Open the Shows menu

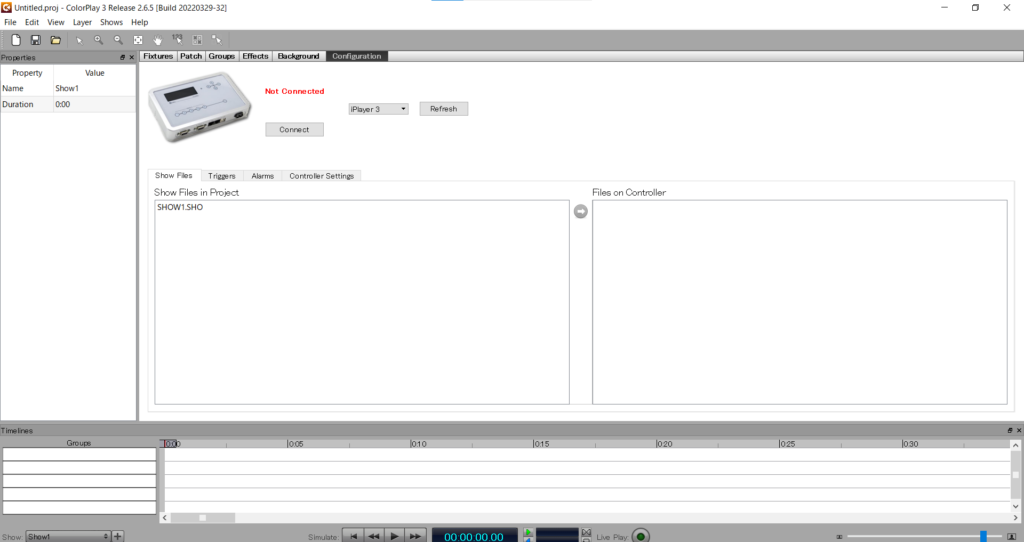tap(111, 22)
